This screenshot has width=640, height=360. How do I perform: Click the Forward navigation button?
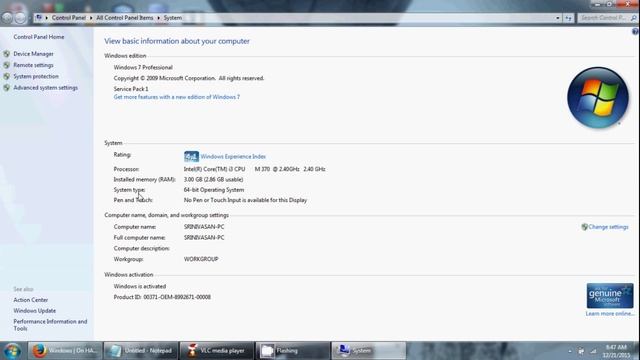tap(20, 18)
